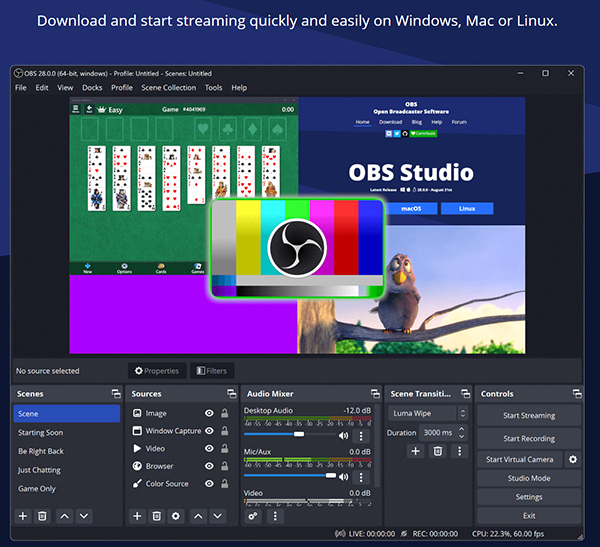The width and height of the screenshot is (600, 547).
Task: Decrease transition duration with down arrow
Action: click(x=462, y=436)
